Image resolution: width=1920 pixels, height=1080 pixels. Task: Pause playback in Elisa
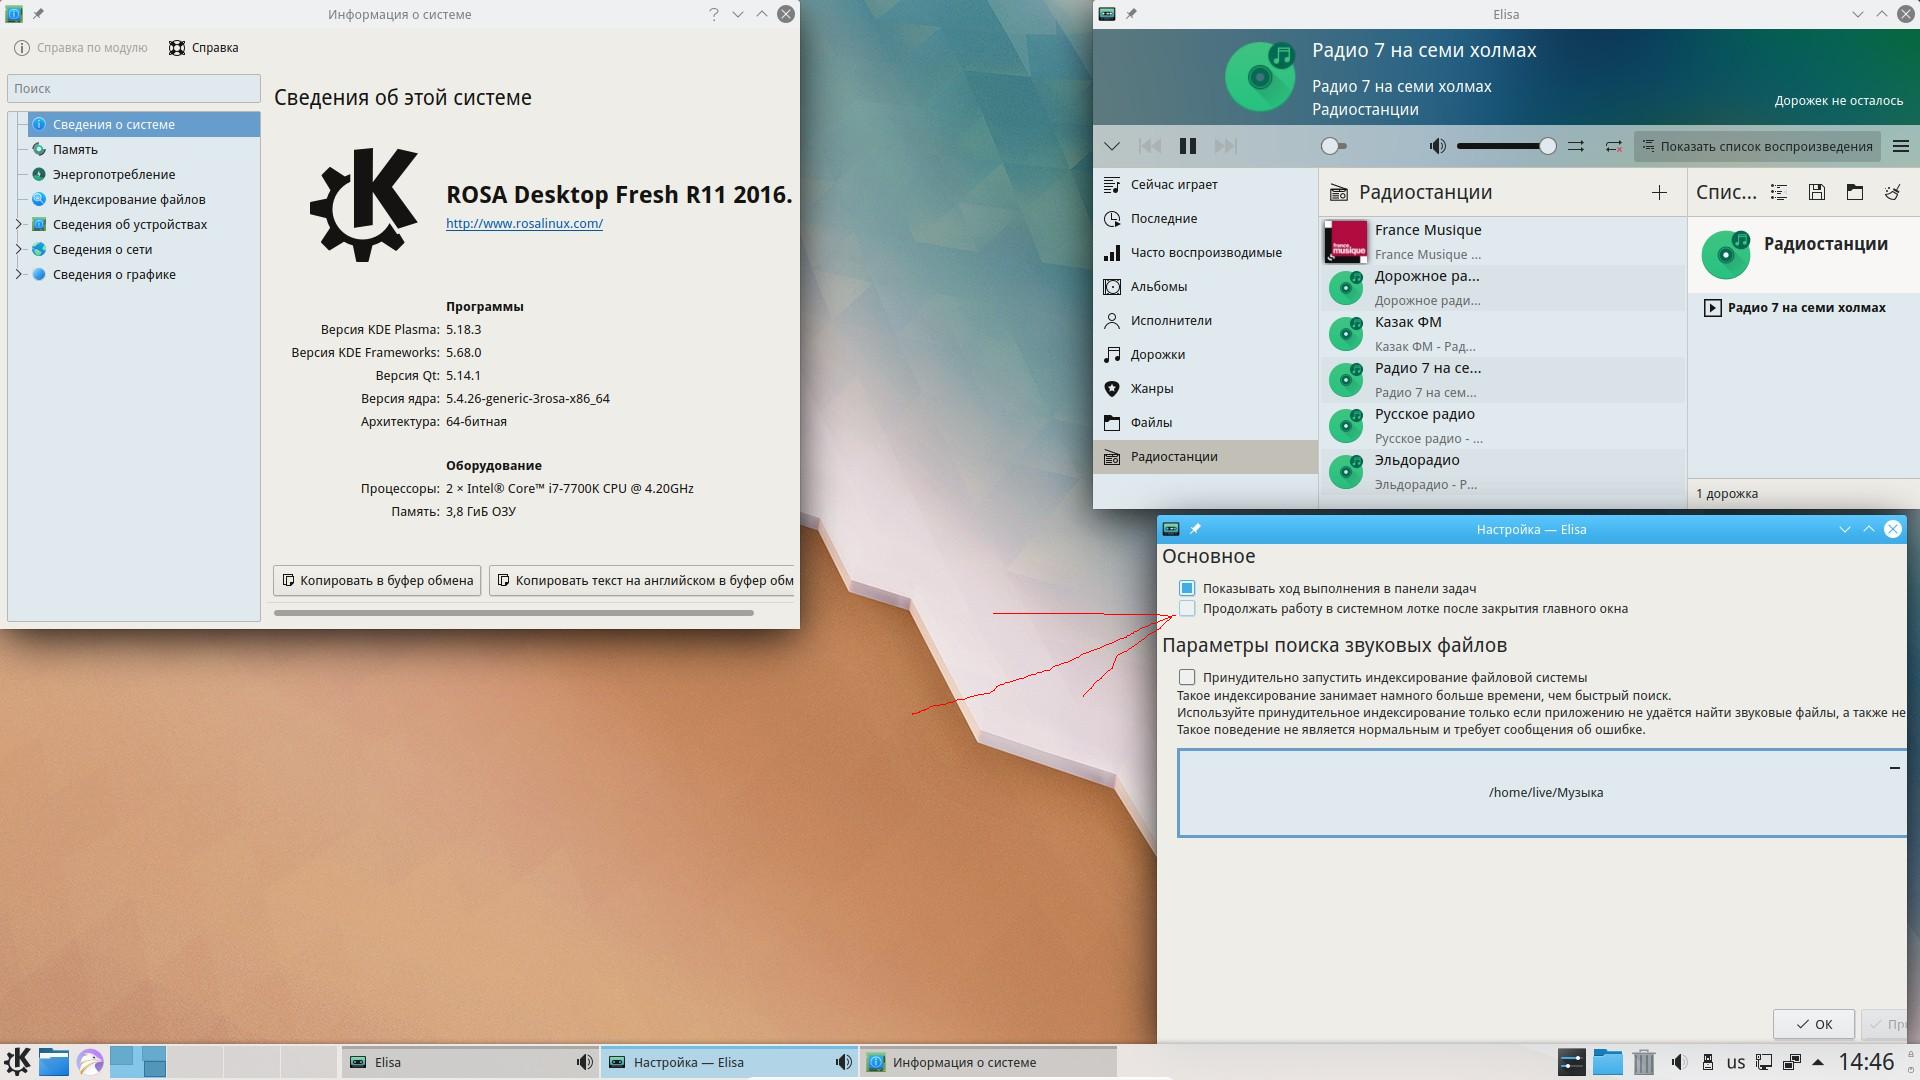(1187, 146)
